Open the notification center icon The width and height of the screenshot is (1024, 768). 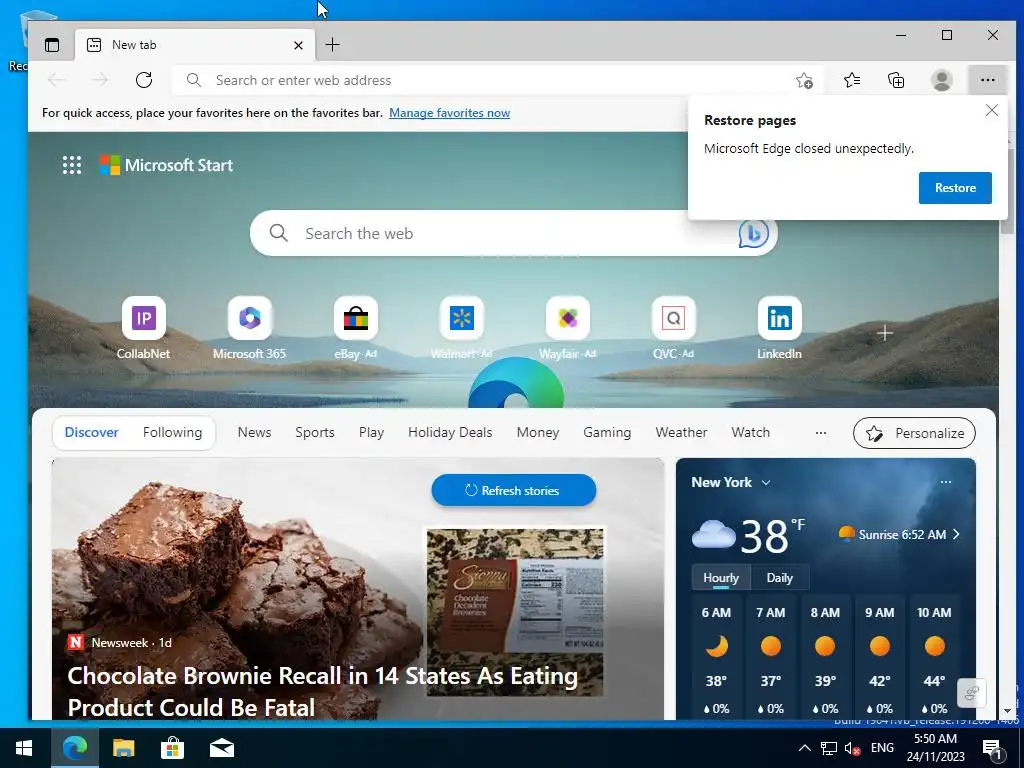click(993, 750)
